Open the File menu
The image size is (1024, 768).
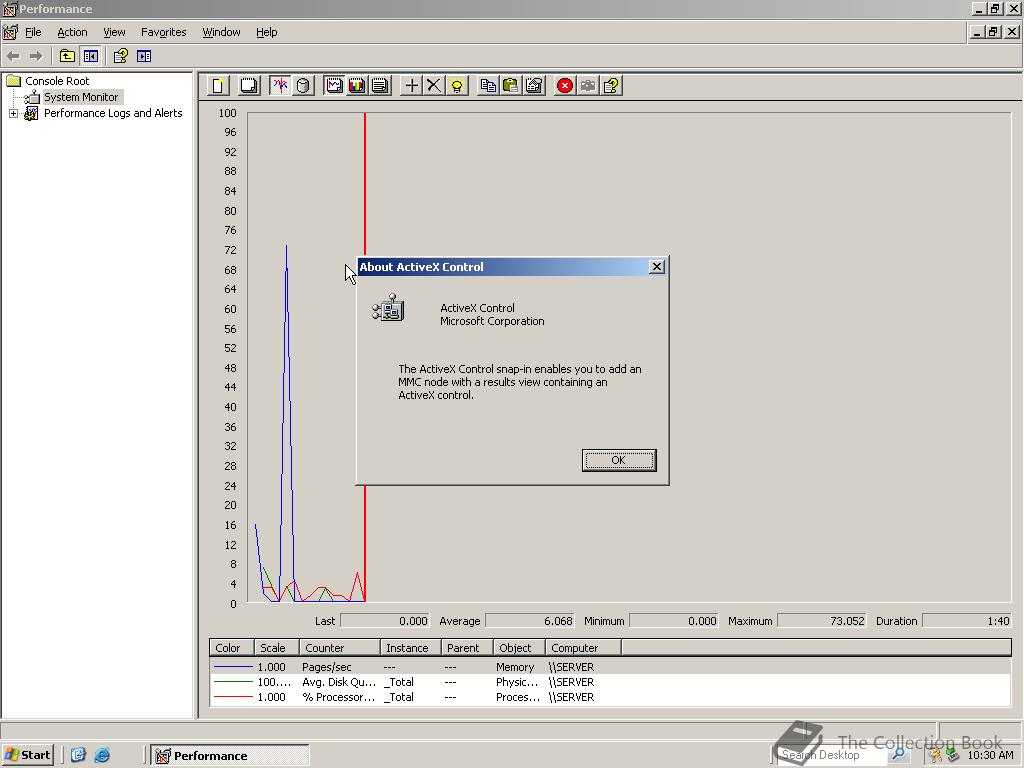click(x=33, y=32)
